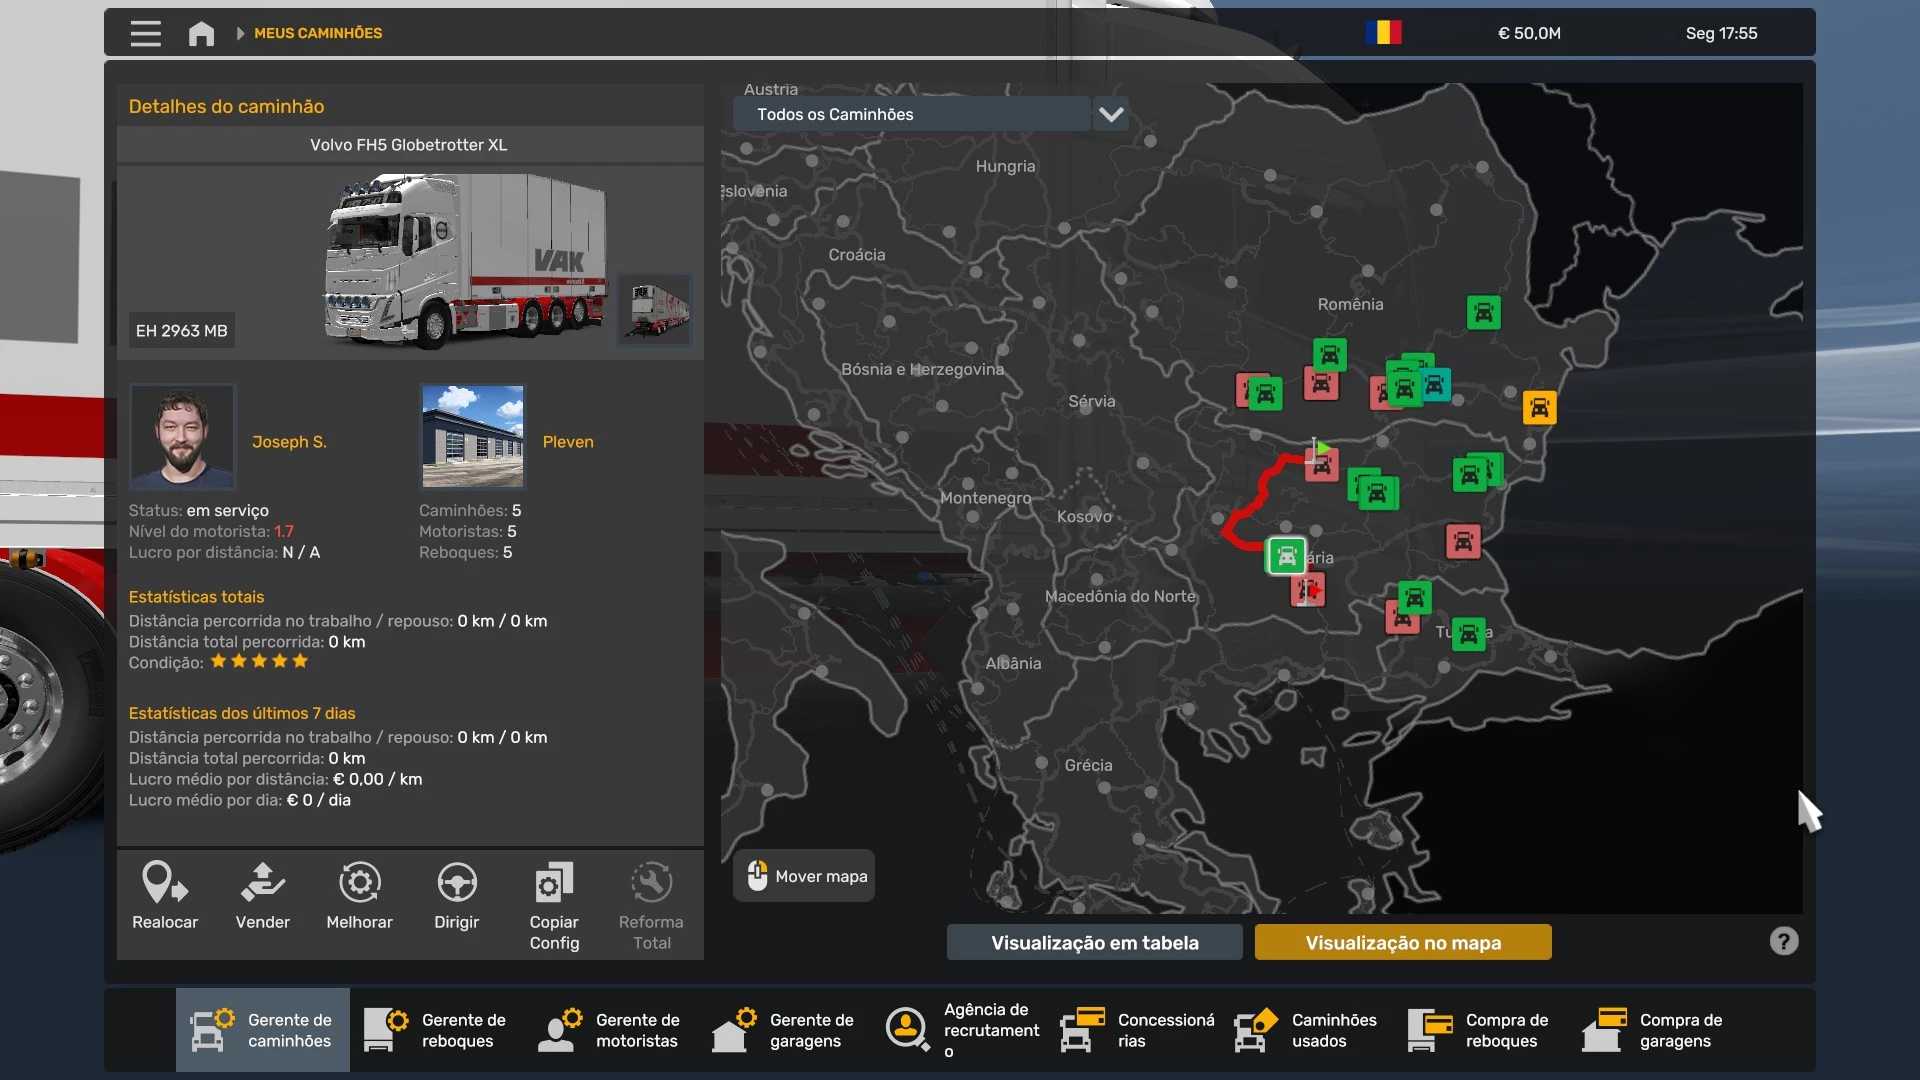
Task: Switch to Visualização no mapa
Action: [1402, 942]
